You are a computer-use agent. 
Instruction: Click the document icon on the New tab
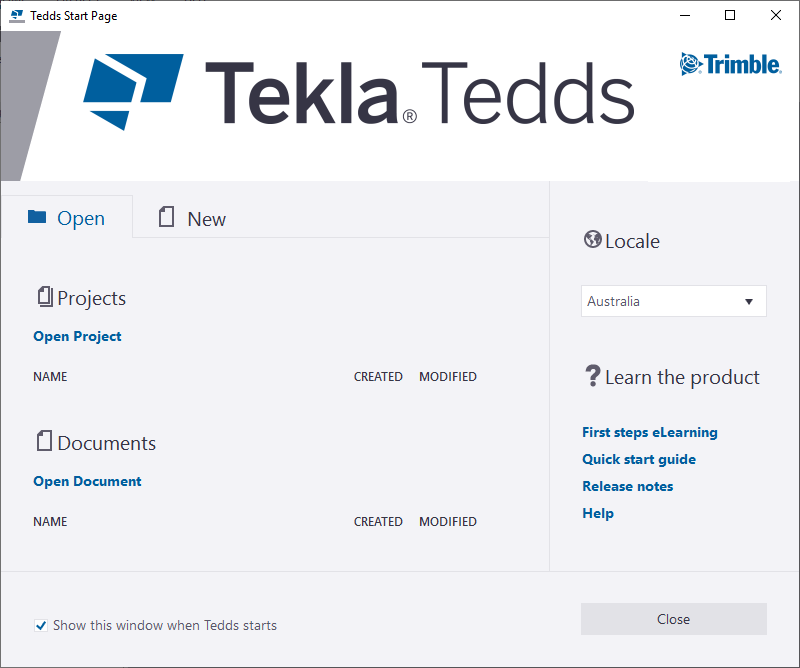pyautogui.click(x=166, y=217)
